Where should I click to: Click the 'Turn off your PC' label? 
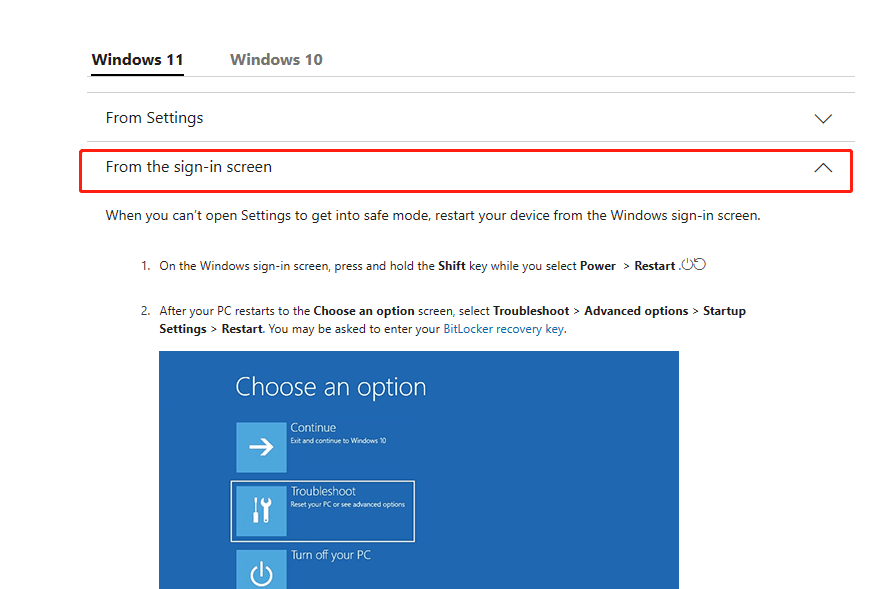click(x=331, y=555)
